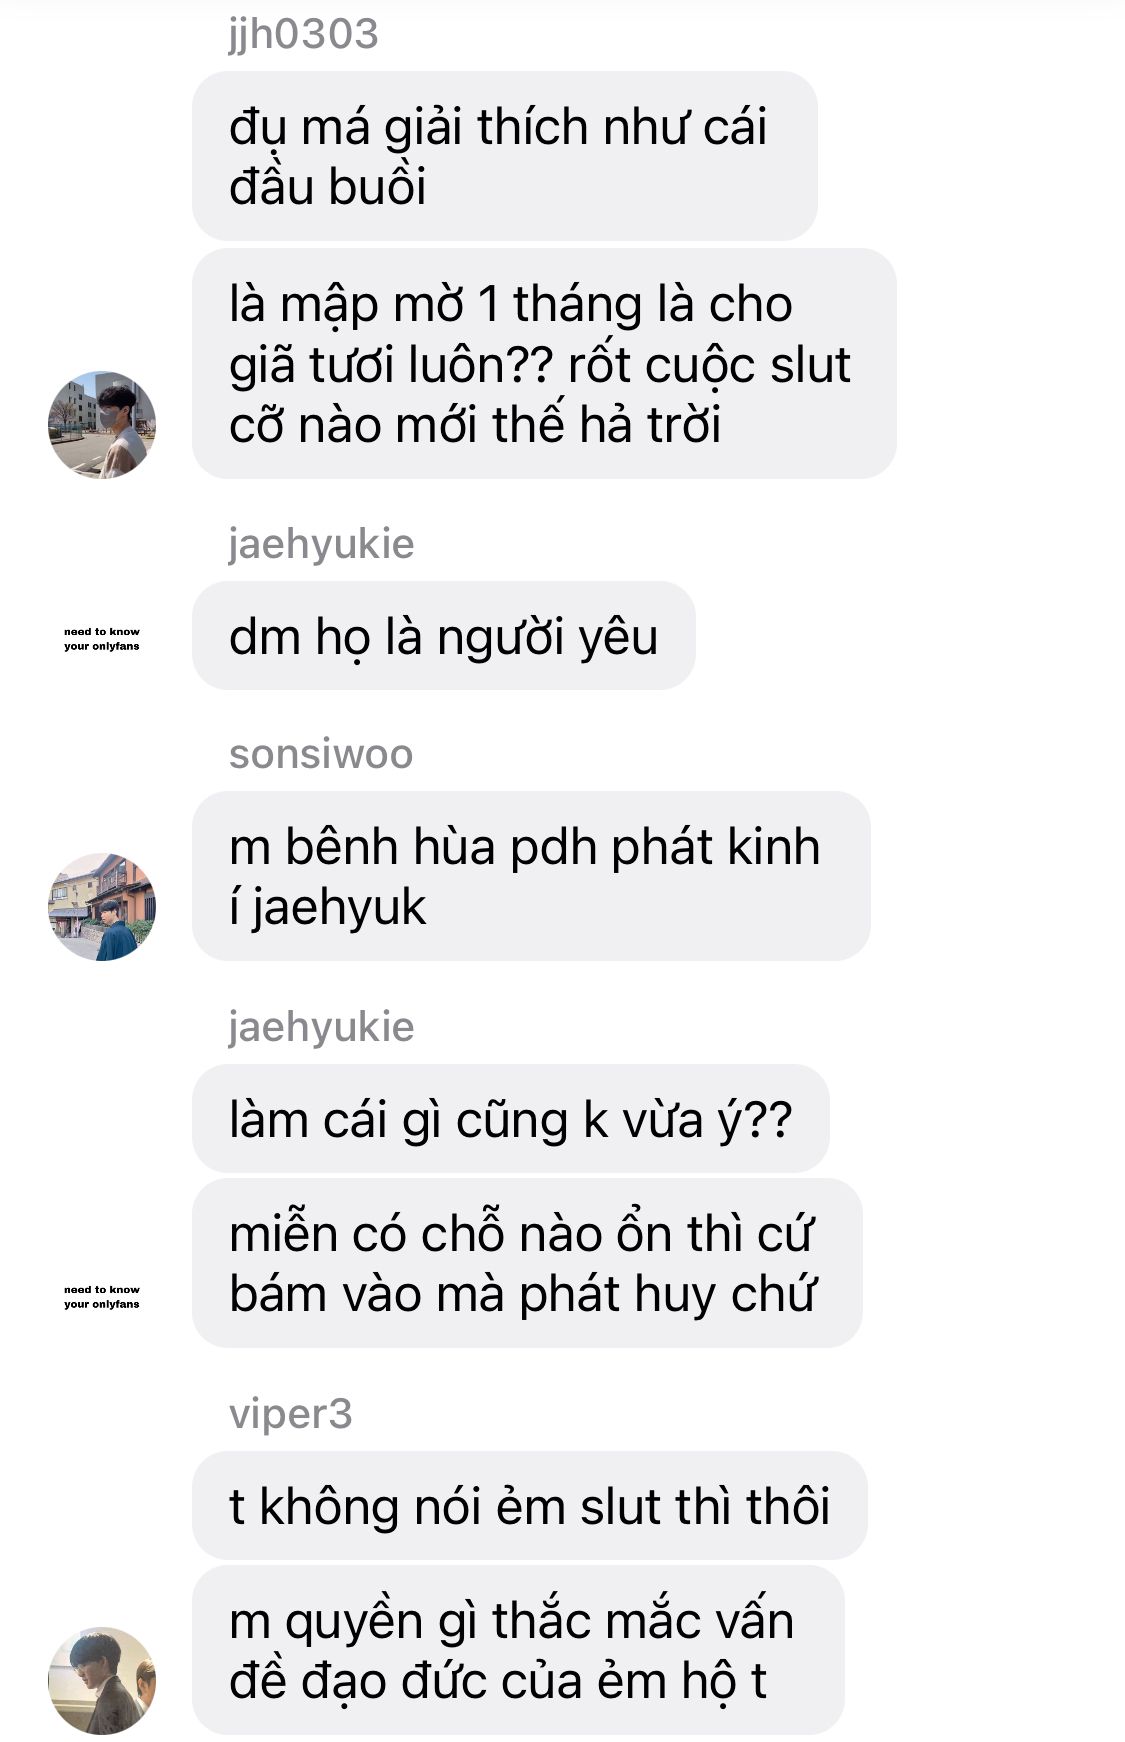Select first jaehyukie username label
This screenshot has width=1125, height=1742.
click(321, 545)
